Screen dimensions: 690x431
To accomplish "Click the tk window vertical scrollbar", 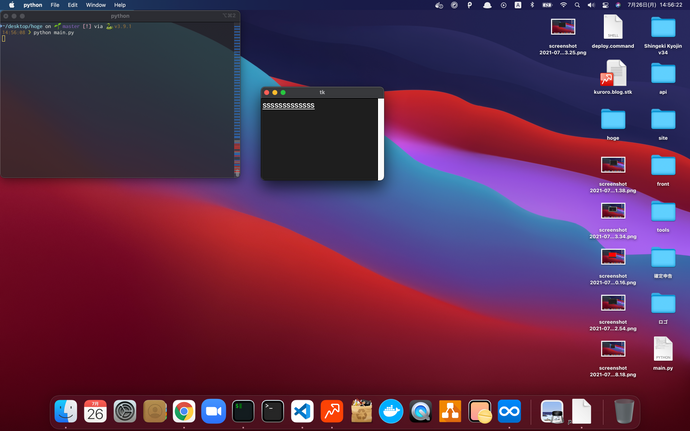I will (x=381, y=139).
